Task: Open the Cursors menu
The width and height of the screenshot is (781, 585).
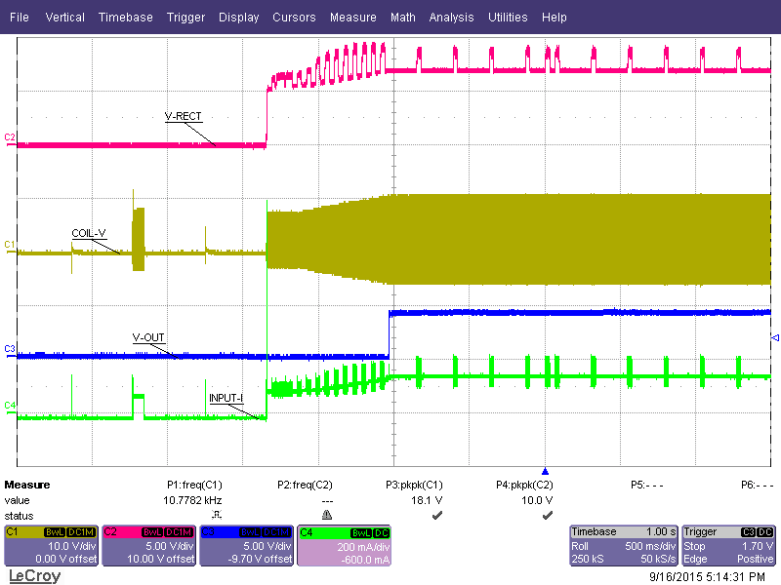Action: [294, 17]
